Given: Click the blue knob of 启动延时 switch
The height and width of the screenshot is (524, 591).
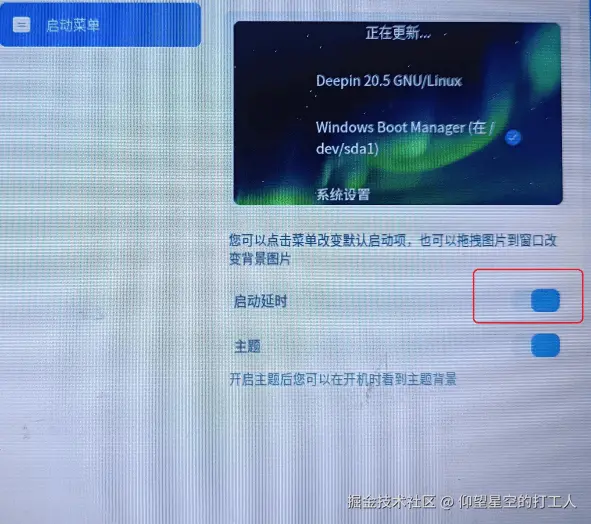Looking at the screenshot, I should [x=545, y=300].
